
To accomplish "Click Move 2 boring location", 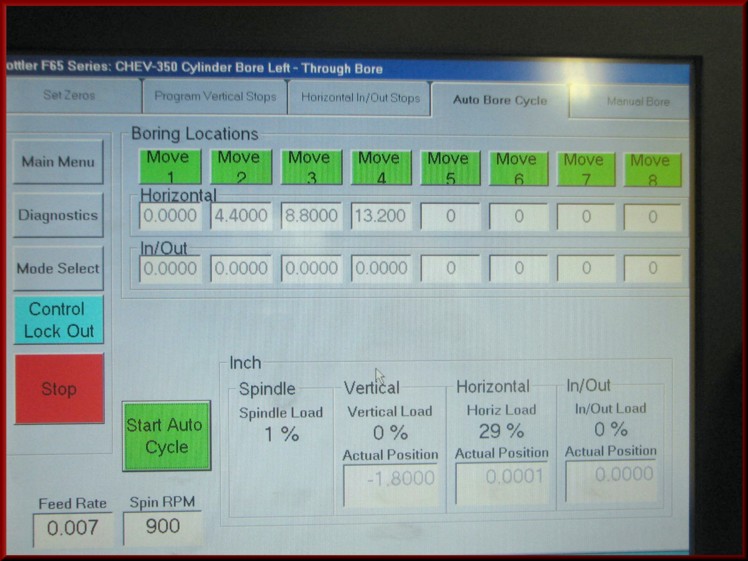I will pyautogui.click(x=241, y=167).
